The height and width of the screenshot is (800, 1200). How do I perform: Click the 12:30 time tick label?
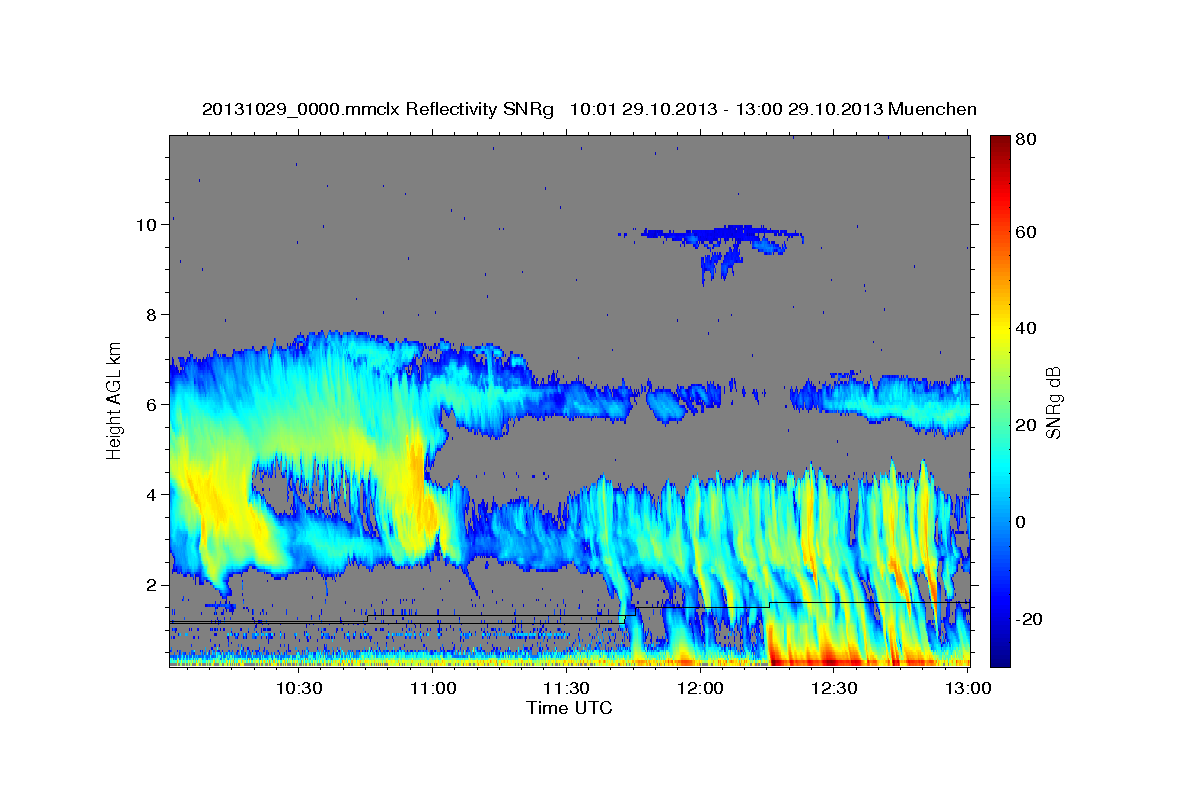tap(835, 688)
